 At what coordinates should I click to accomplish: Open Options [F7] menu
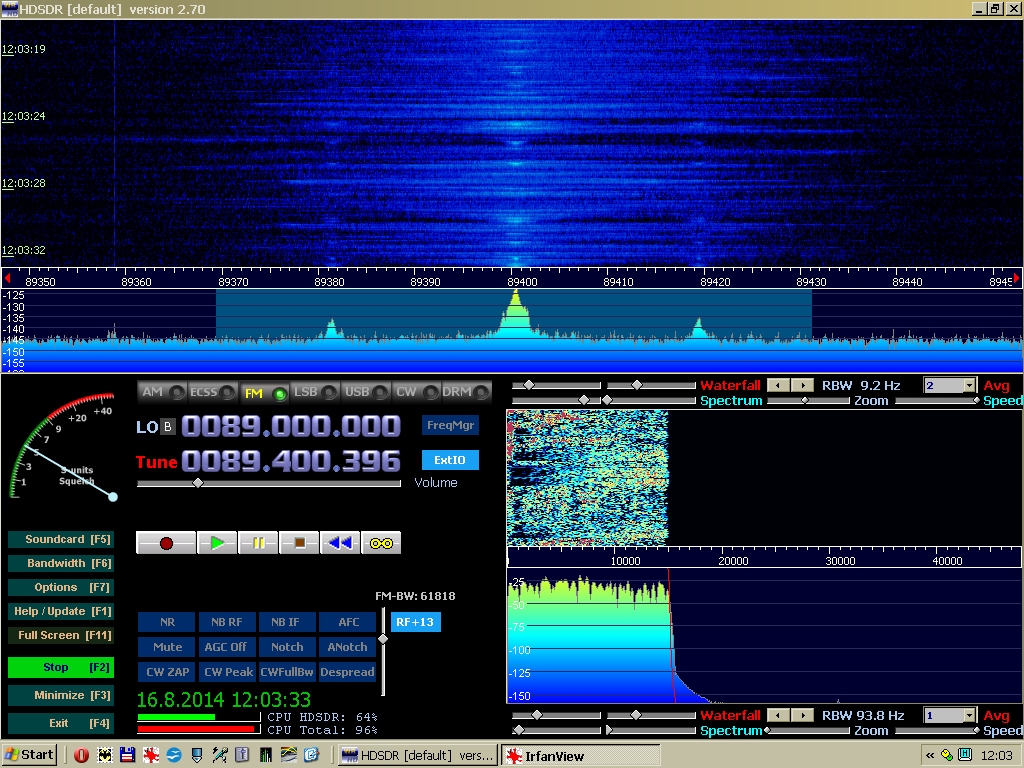(61, 588)
